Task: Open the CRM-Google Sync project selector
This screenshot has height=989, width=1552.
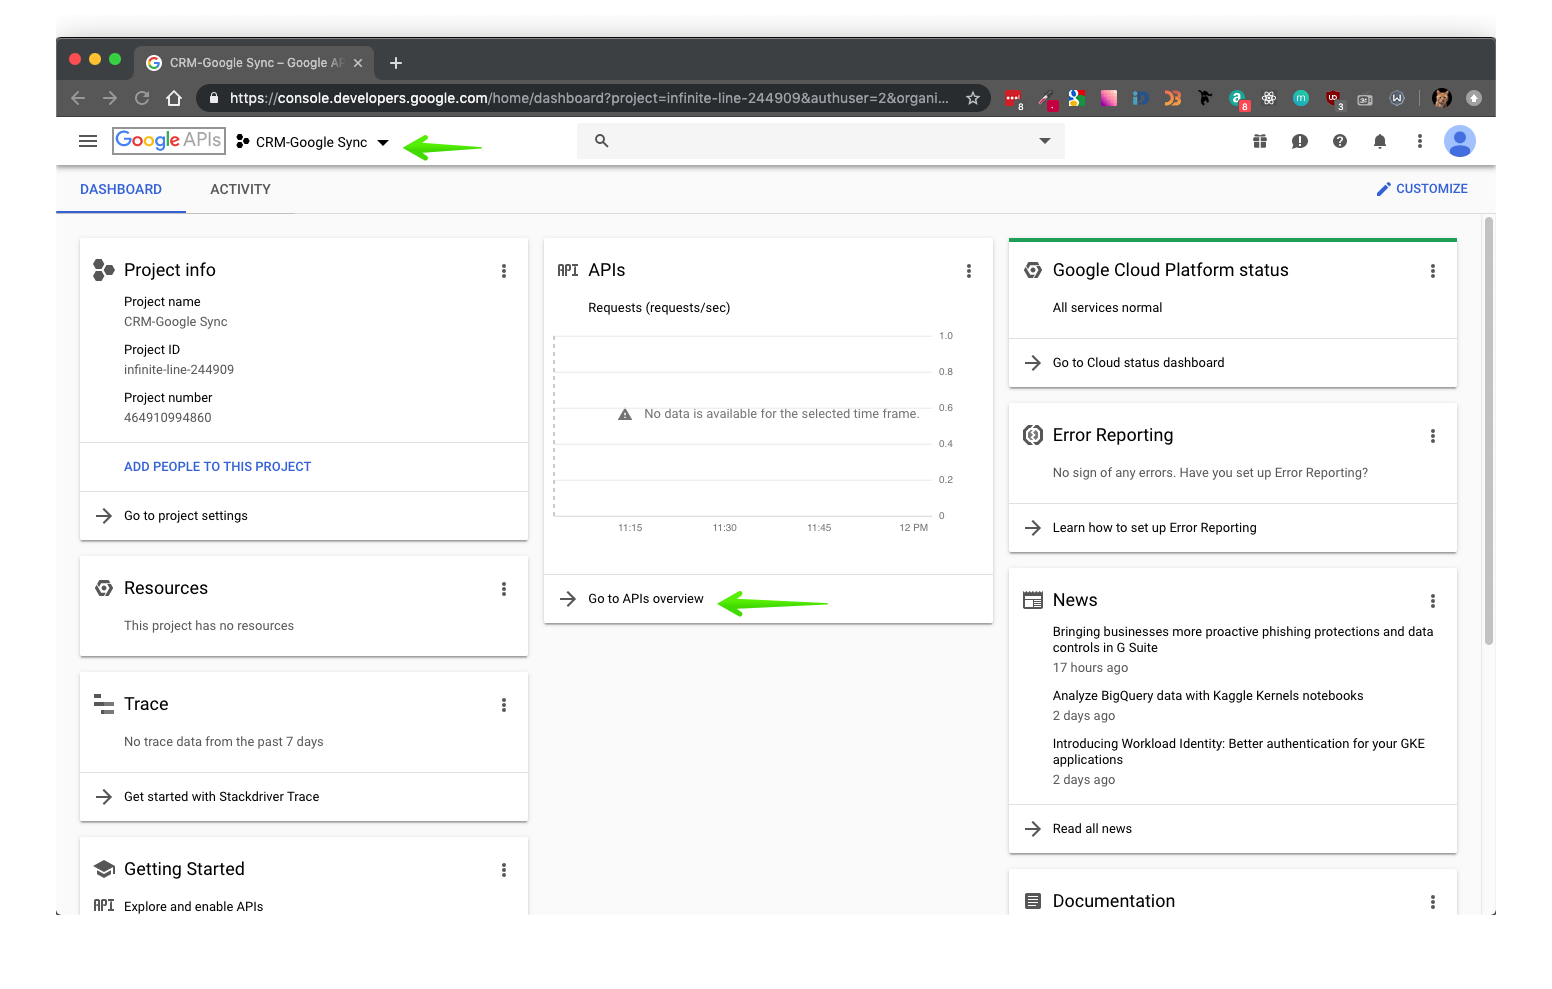Action: point(313,142)
